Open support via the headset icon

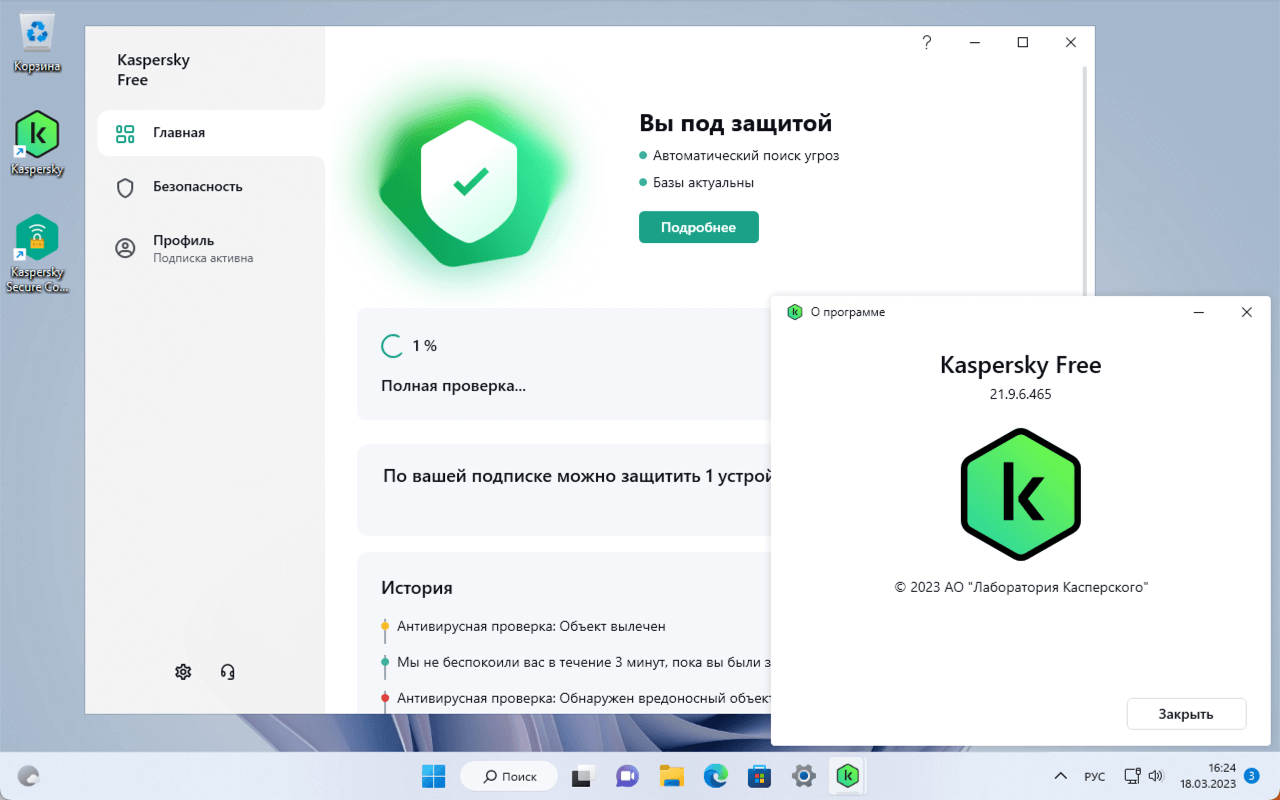click(x=228, y=672)
